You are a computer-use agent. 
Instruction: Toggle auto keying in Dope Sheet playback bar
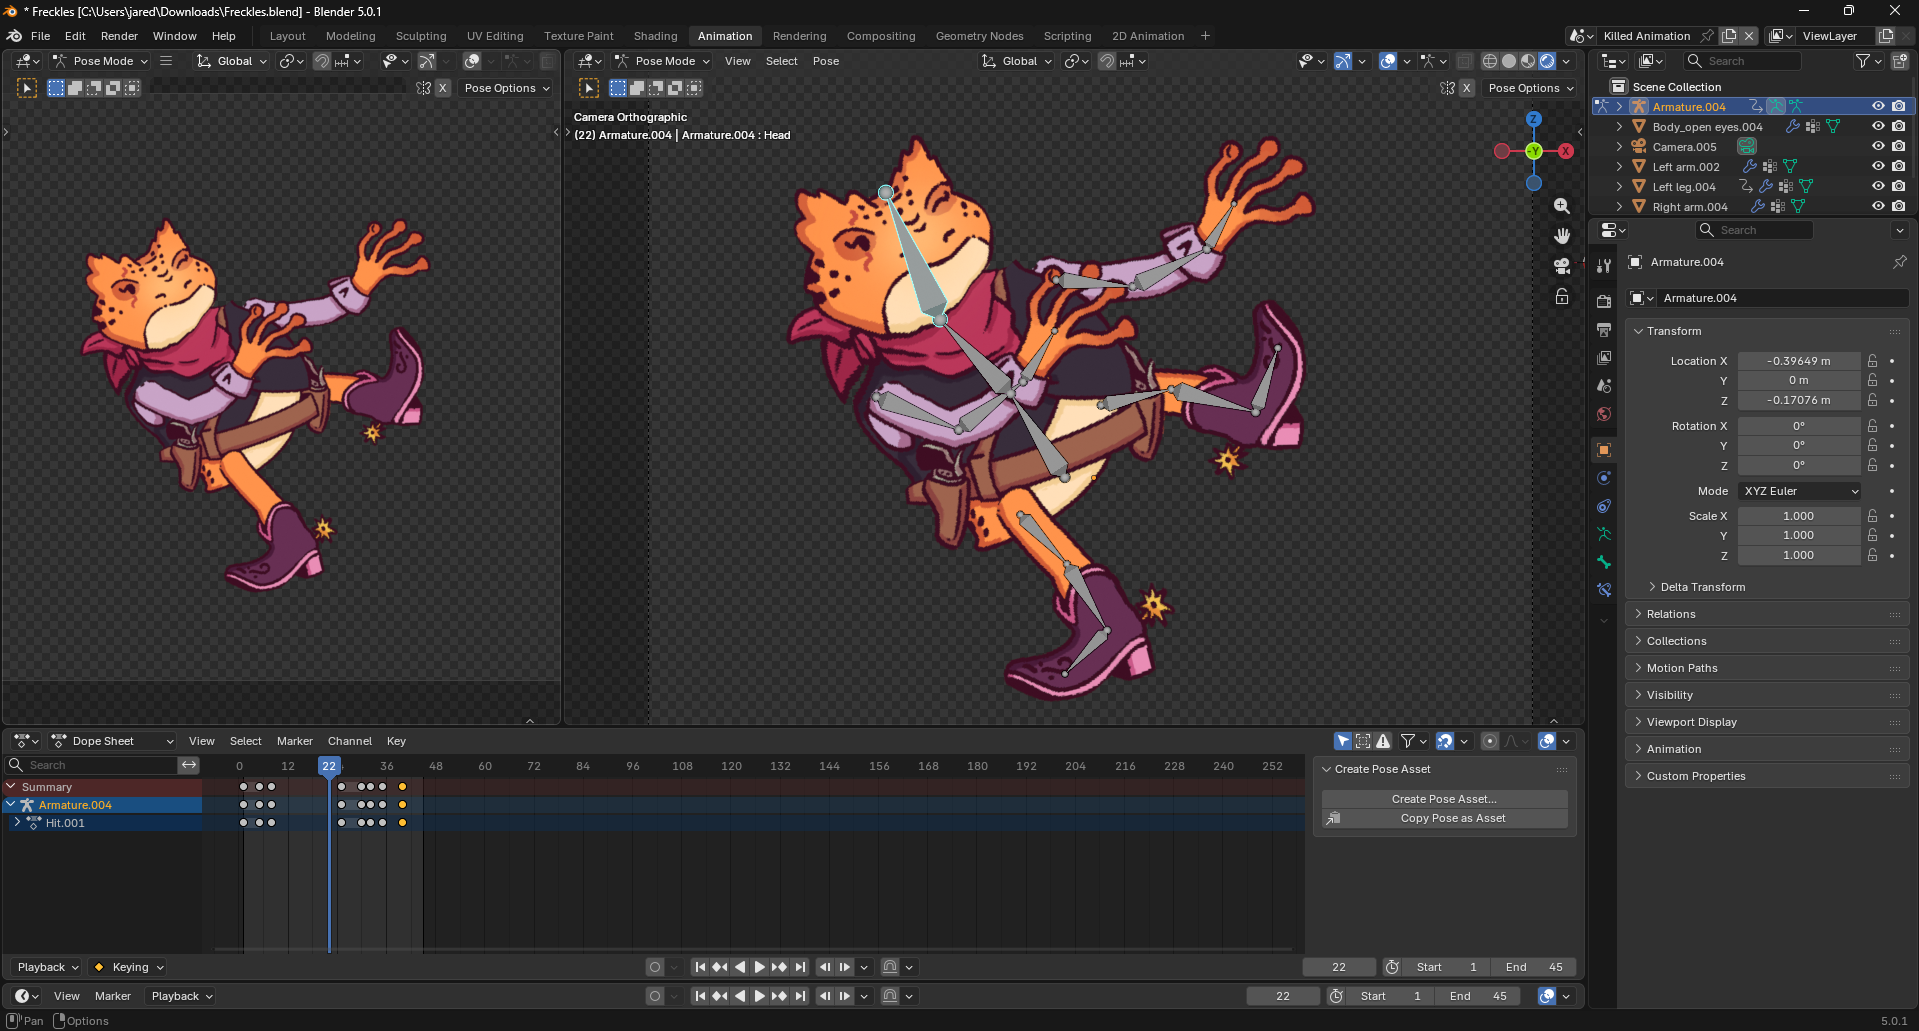pos(655,967)
